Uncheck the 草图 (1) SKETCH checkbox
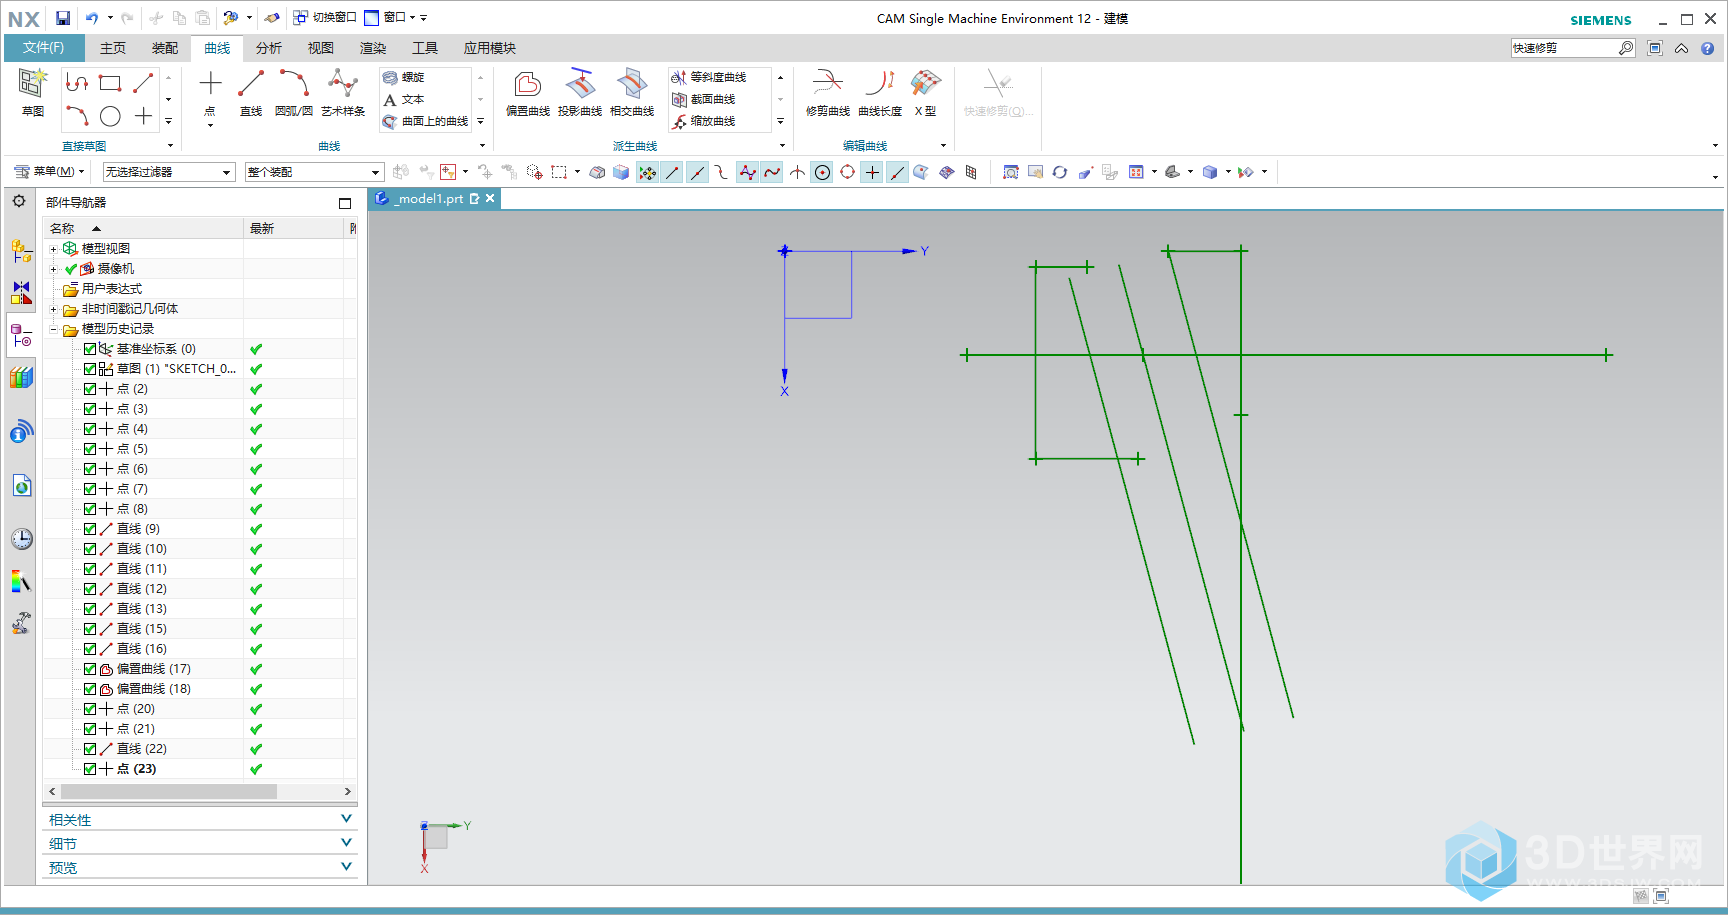Image resolution: width=1728 pixels, height=915 pixels. click(x=90, y=369)
